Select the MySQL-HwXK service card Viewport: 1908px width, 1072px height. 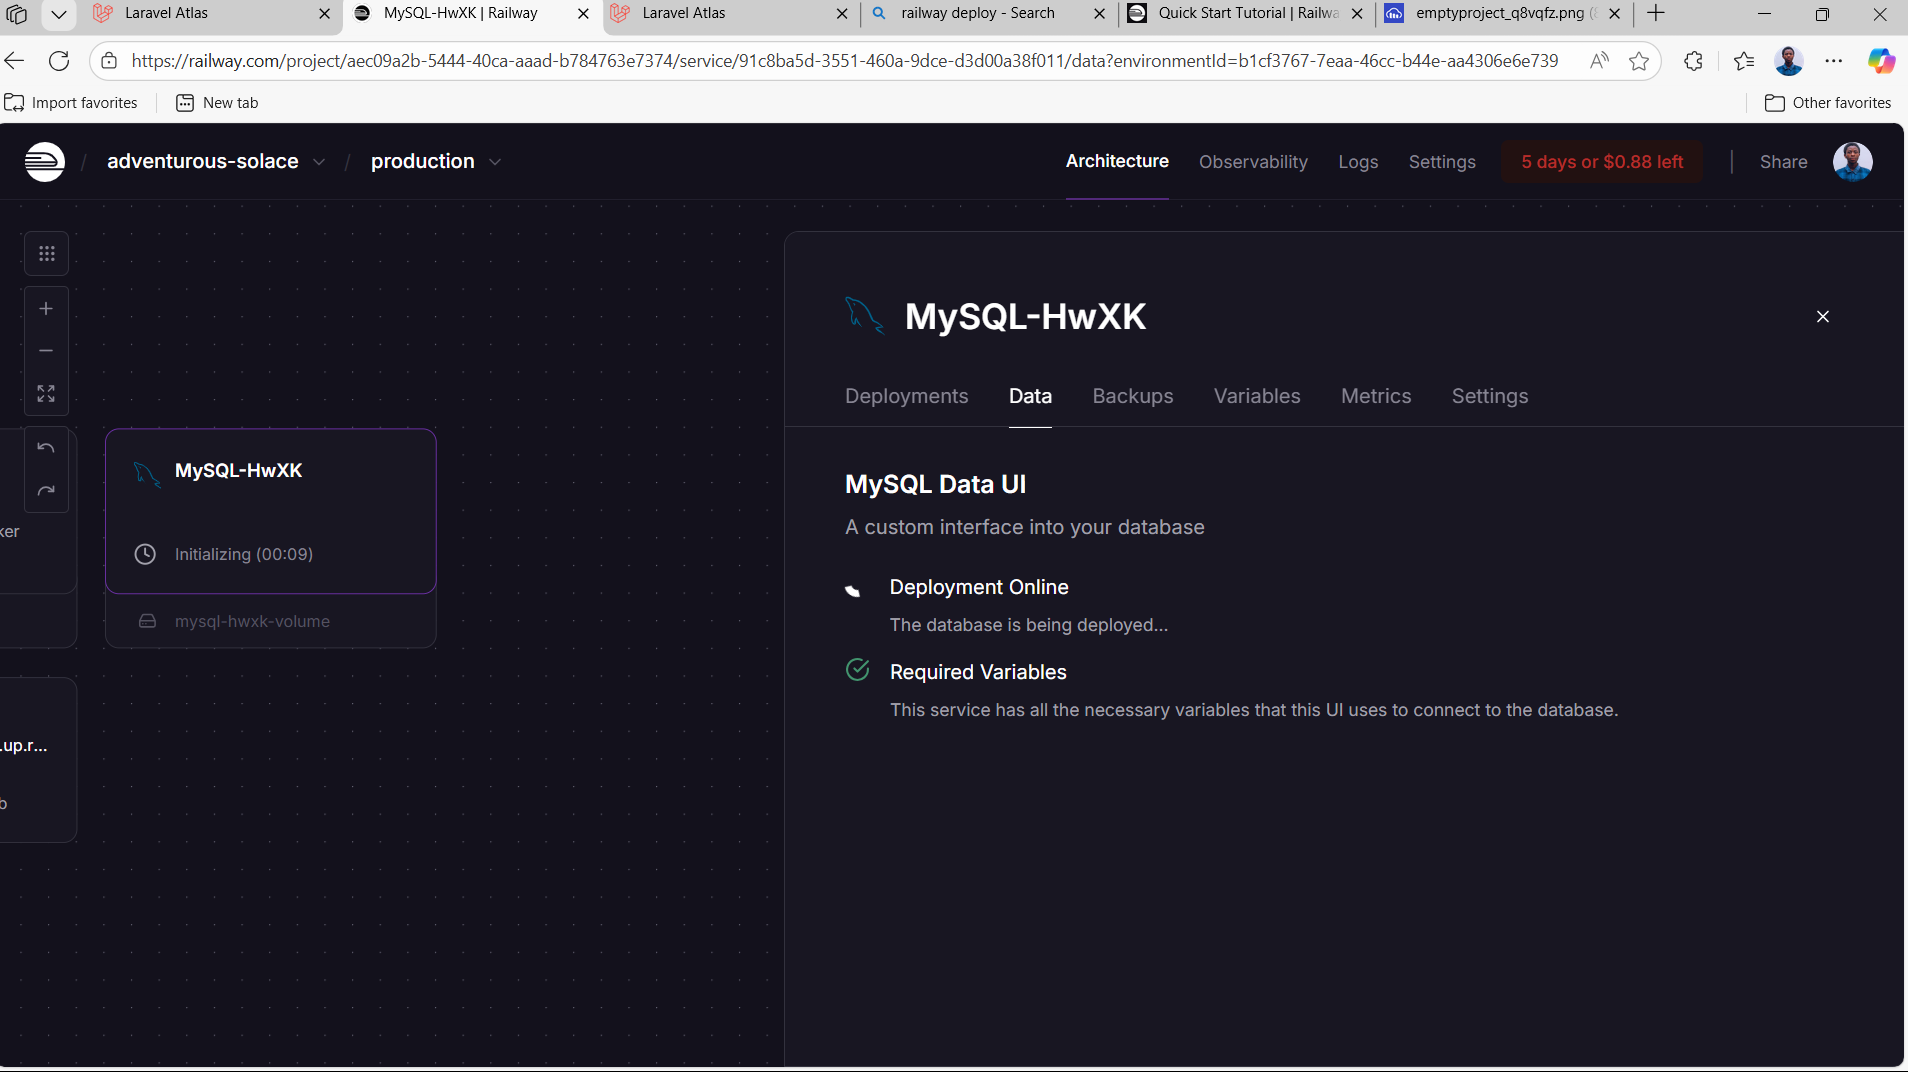coord(271,511)
